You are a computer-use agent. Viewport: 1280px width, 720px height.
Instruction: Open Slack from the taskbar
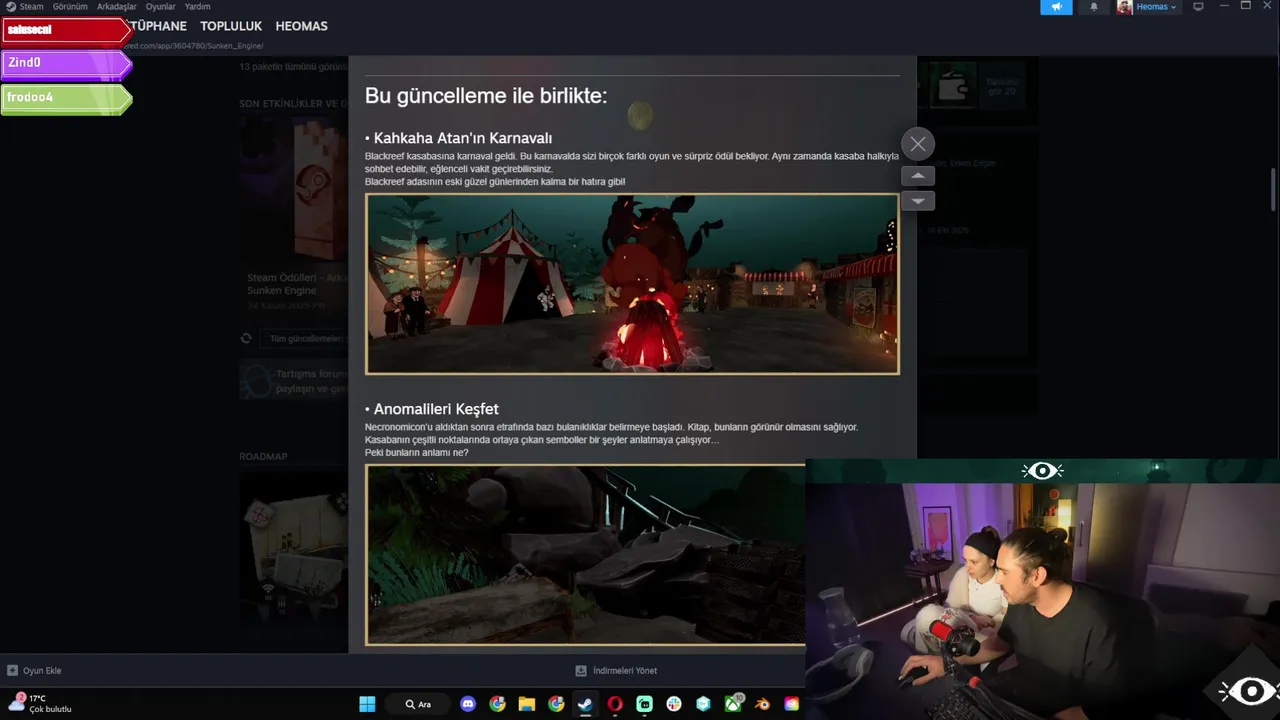click(x=674, y=704)
